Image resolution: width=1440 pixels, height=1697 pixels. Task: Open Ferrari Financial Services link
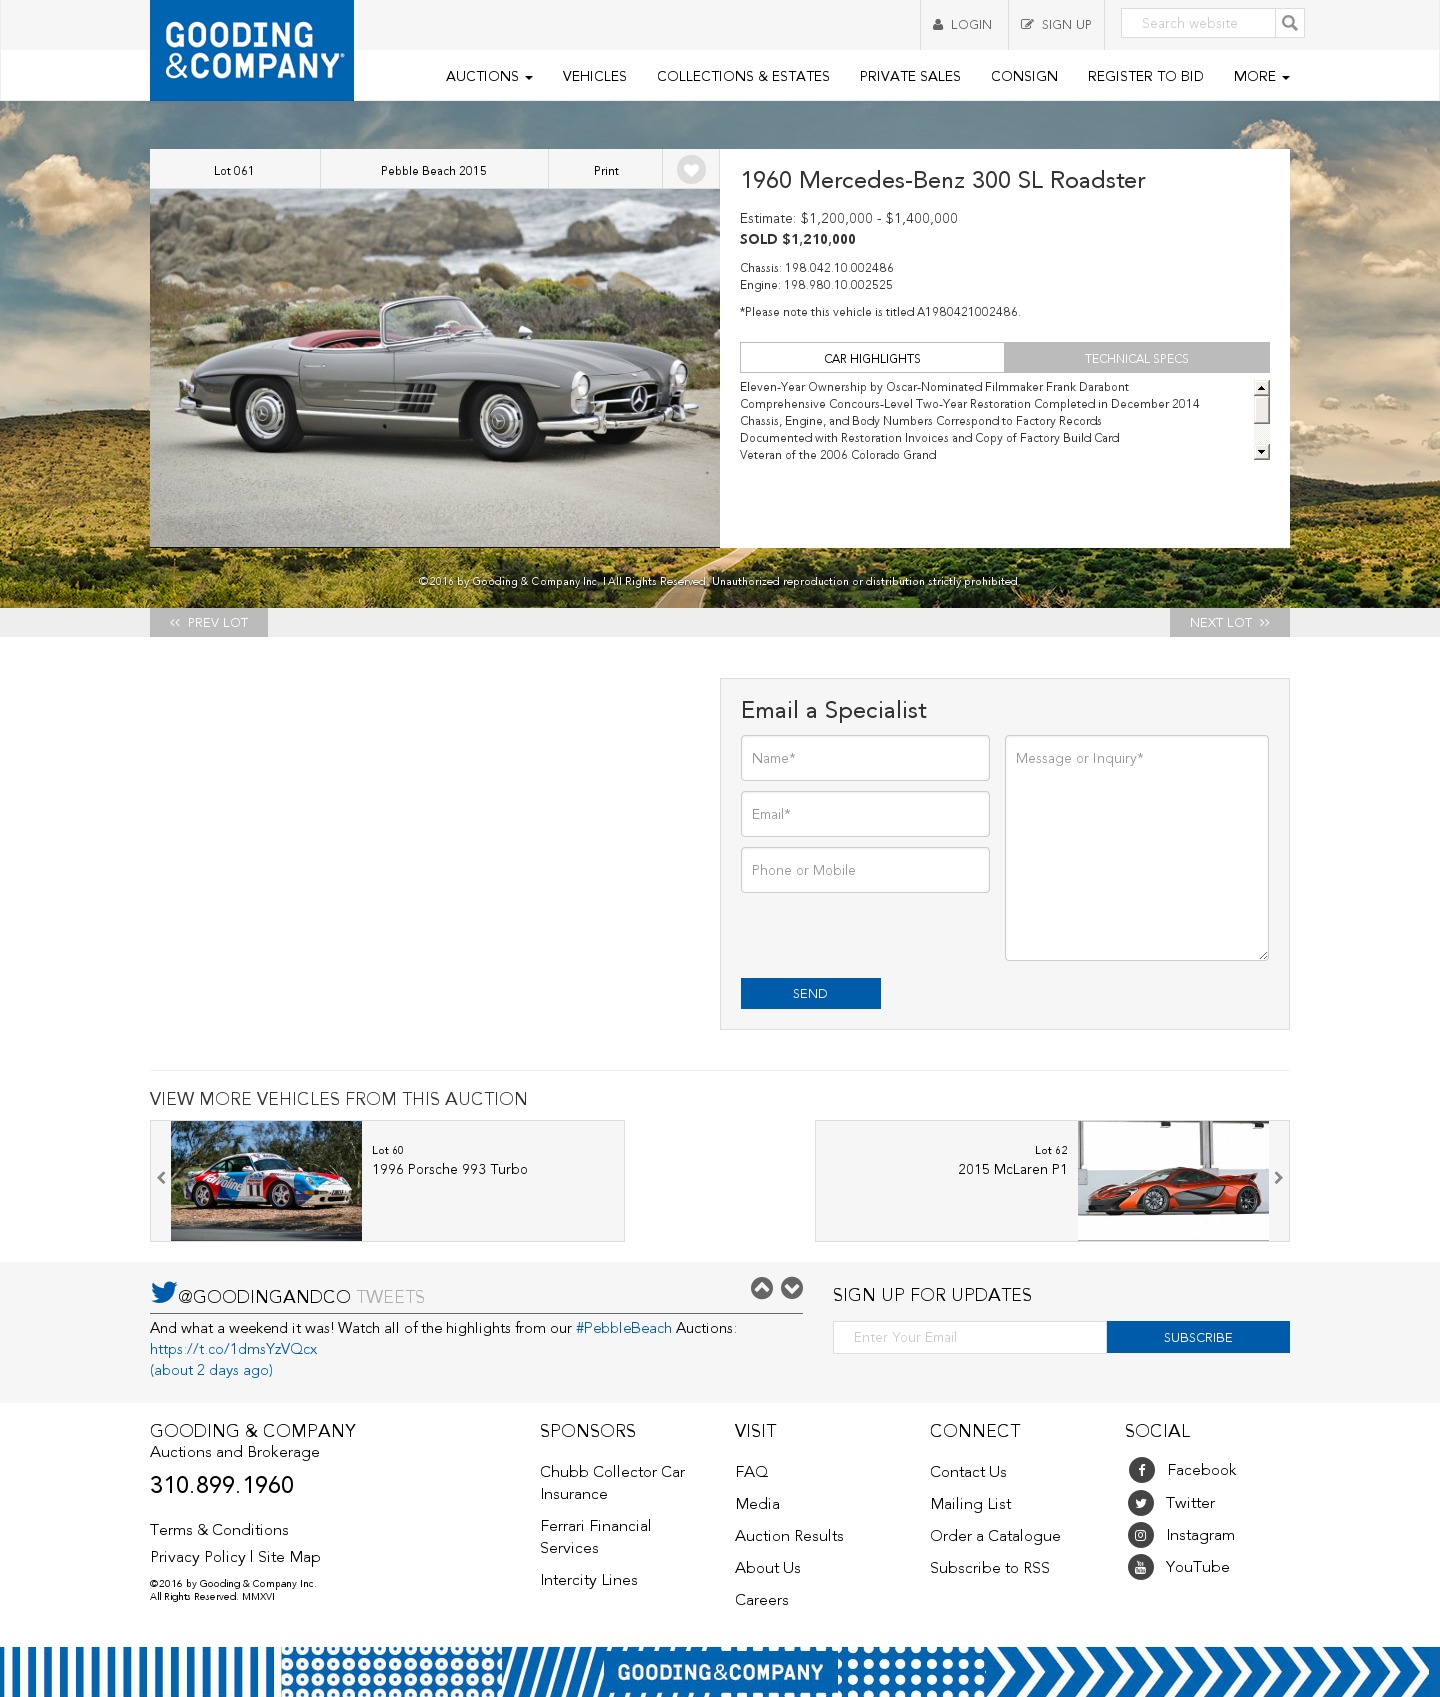click(x=595, y=1537)
